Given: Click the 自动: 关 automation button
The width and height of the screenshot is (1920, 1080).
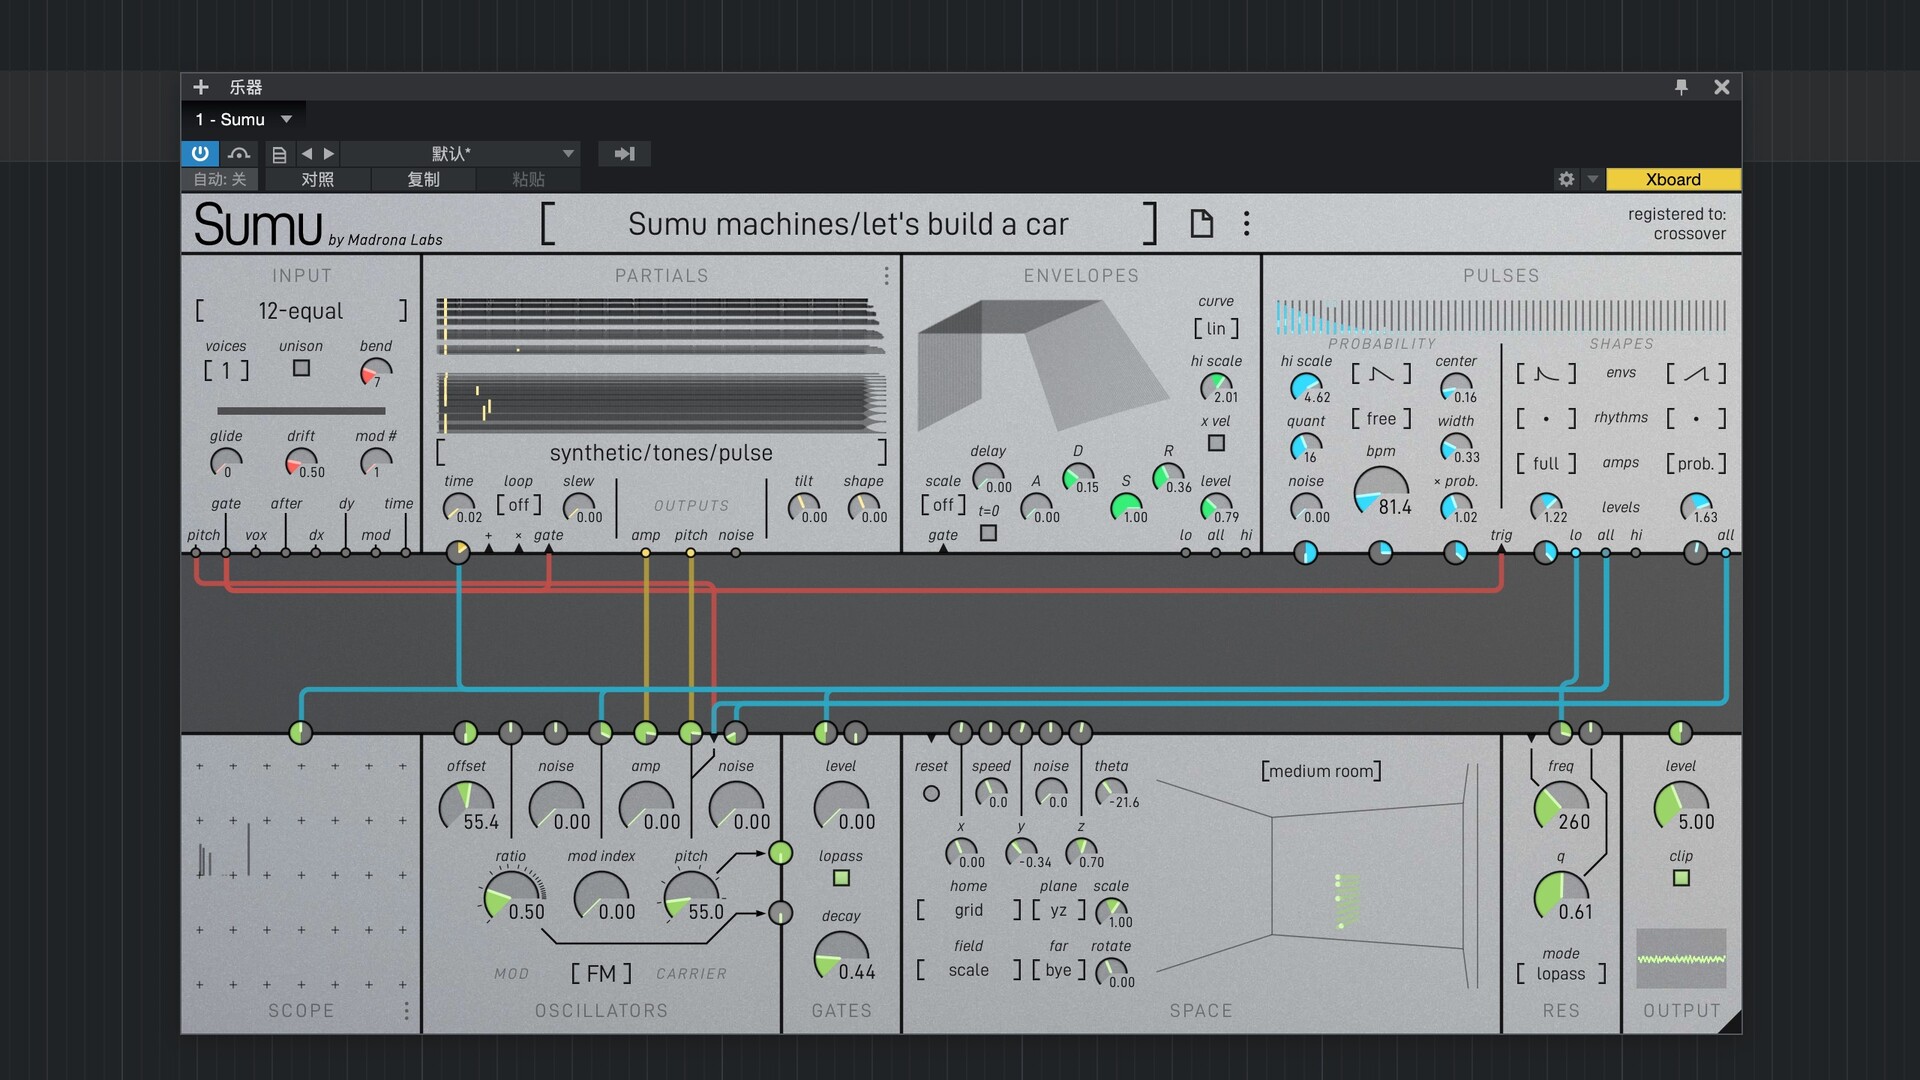Looking at the screenshot, I should [x=220, y=179].
